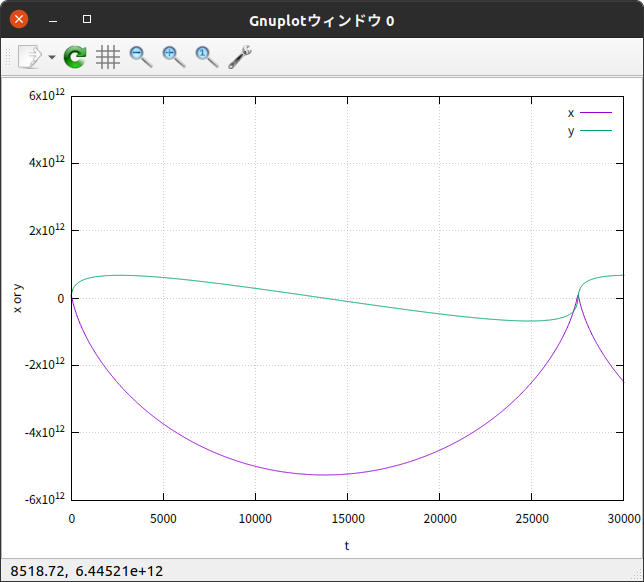The width and height of the screenshot is (644, 582).
Task: Click the window resize grip corner
Action: tap(638, 575)
